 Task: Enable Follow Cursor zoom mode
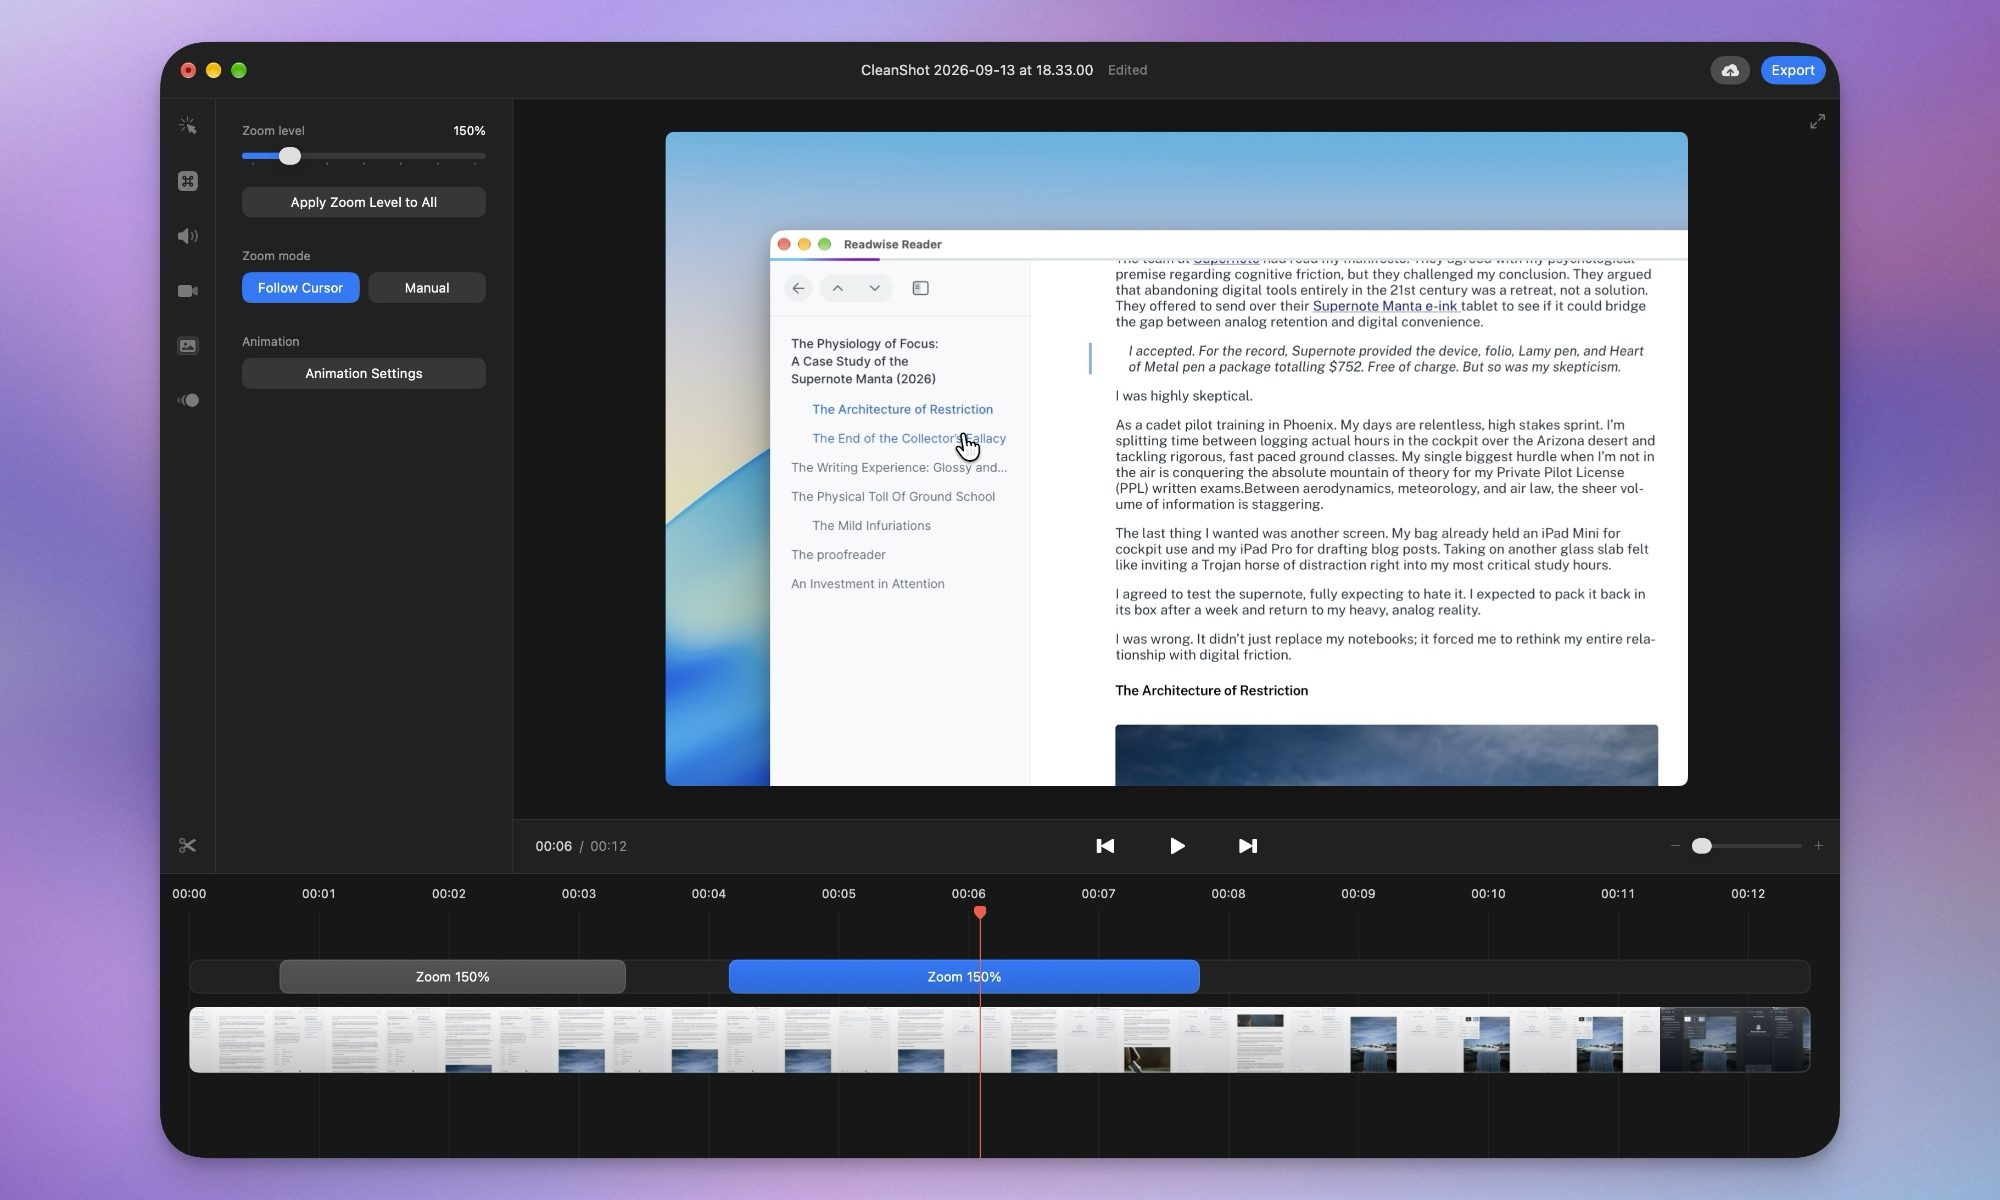(x=300, y=288)
